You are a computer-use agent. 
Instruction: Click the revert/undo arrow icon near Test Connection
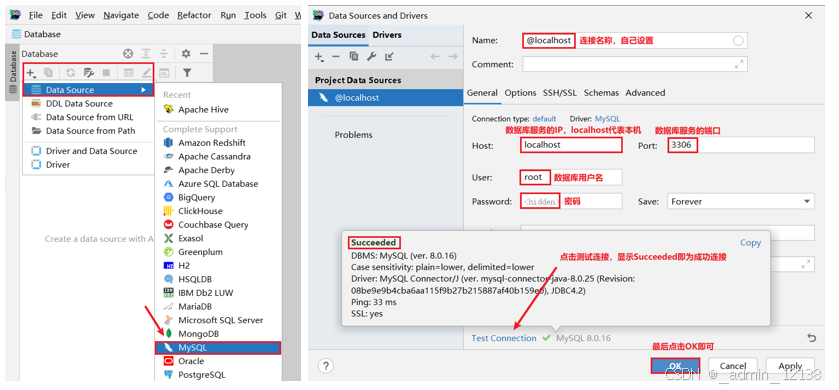(x=811, y=338)
